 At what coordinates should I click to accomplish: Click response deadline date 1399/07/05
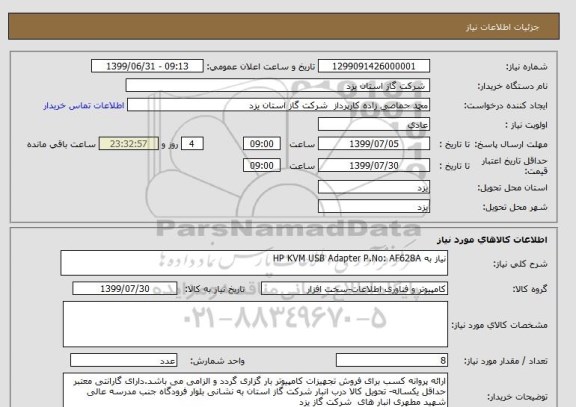tap(374, 144)
